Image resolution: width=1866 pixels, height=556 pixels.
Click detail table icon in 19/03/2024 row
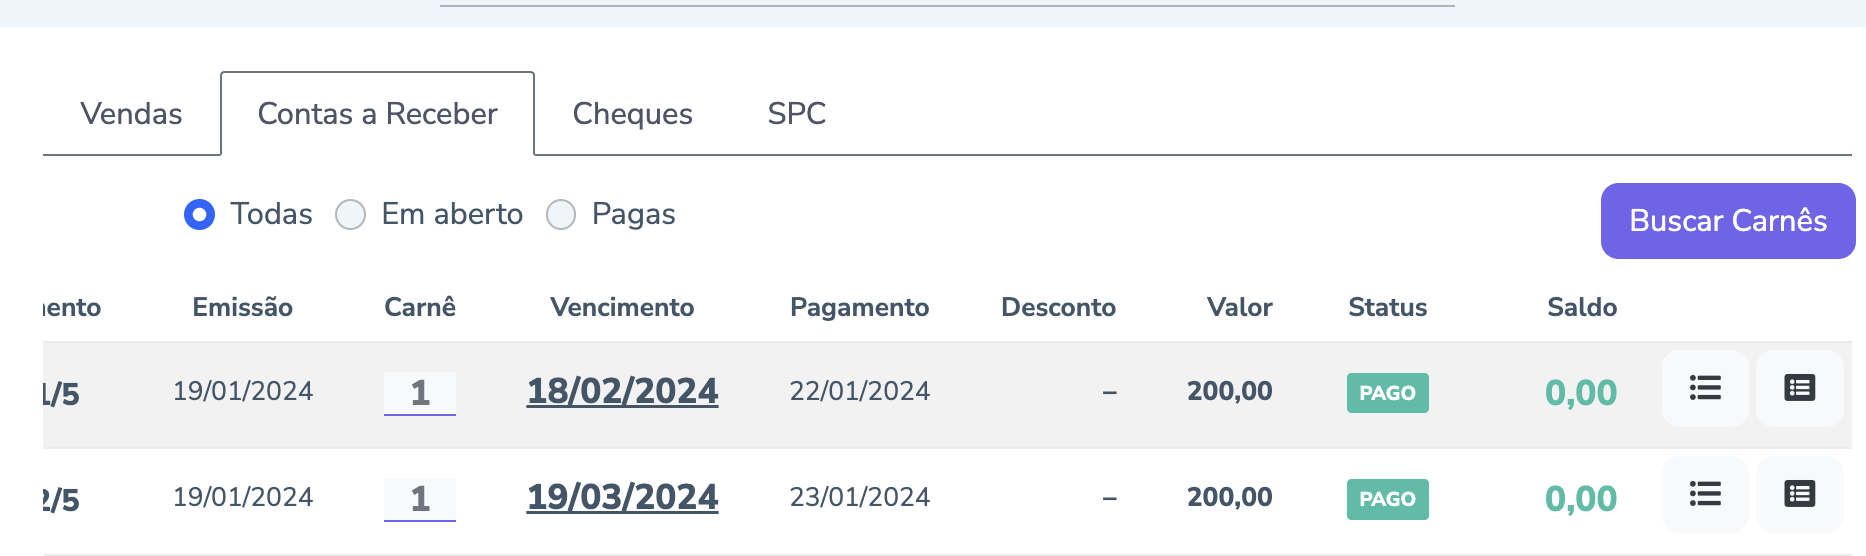(x=1799, y=494)
